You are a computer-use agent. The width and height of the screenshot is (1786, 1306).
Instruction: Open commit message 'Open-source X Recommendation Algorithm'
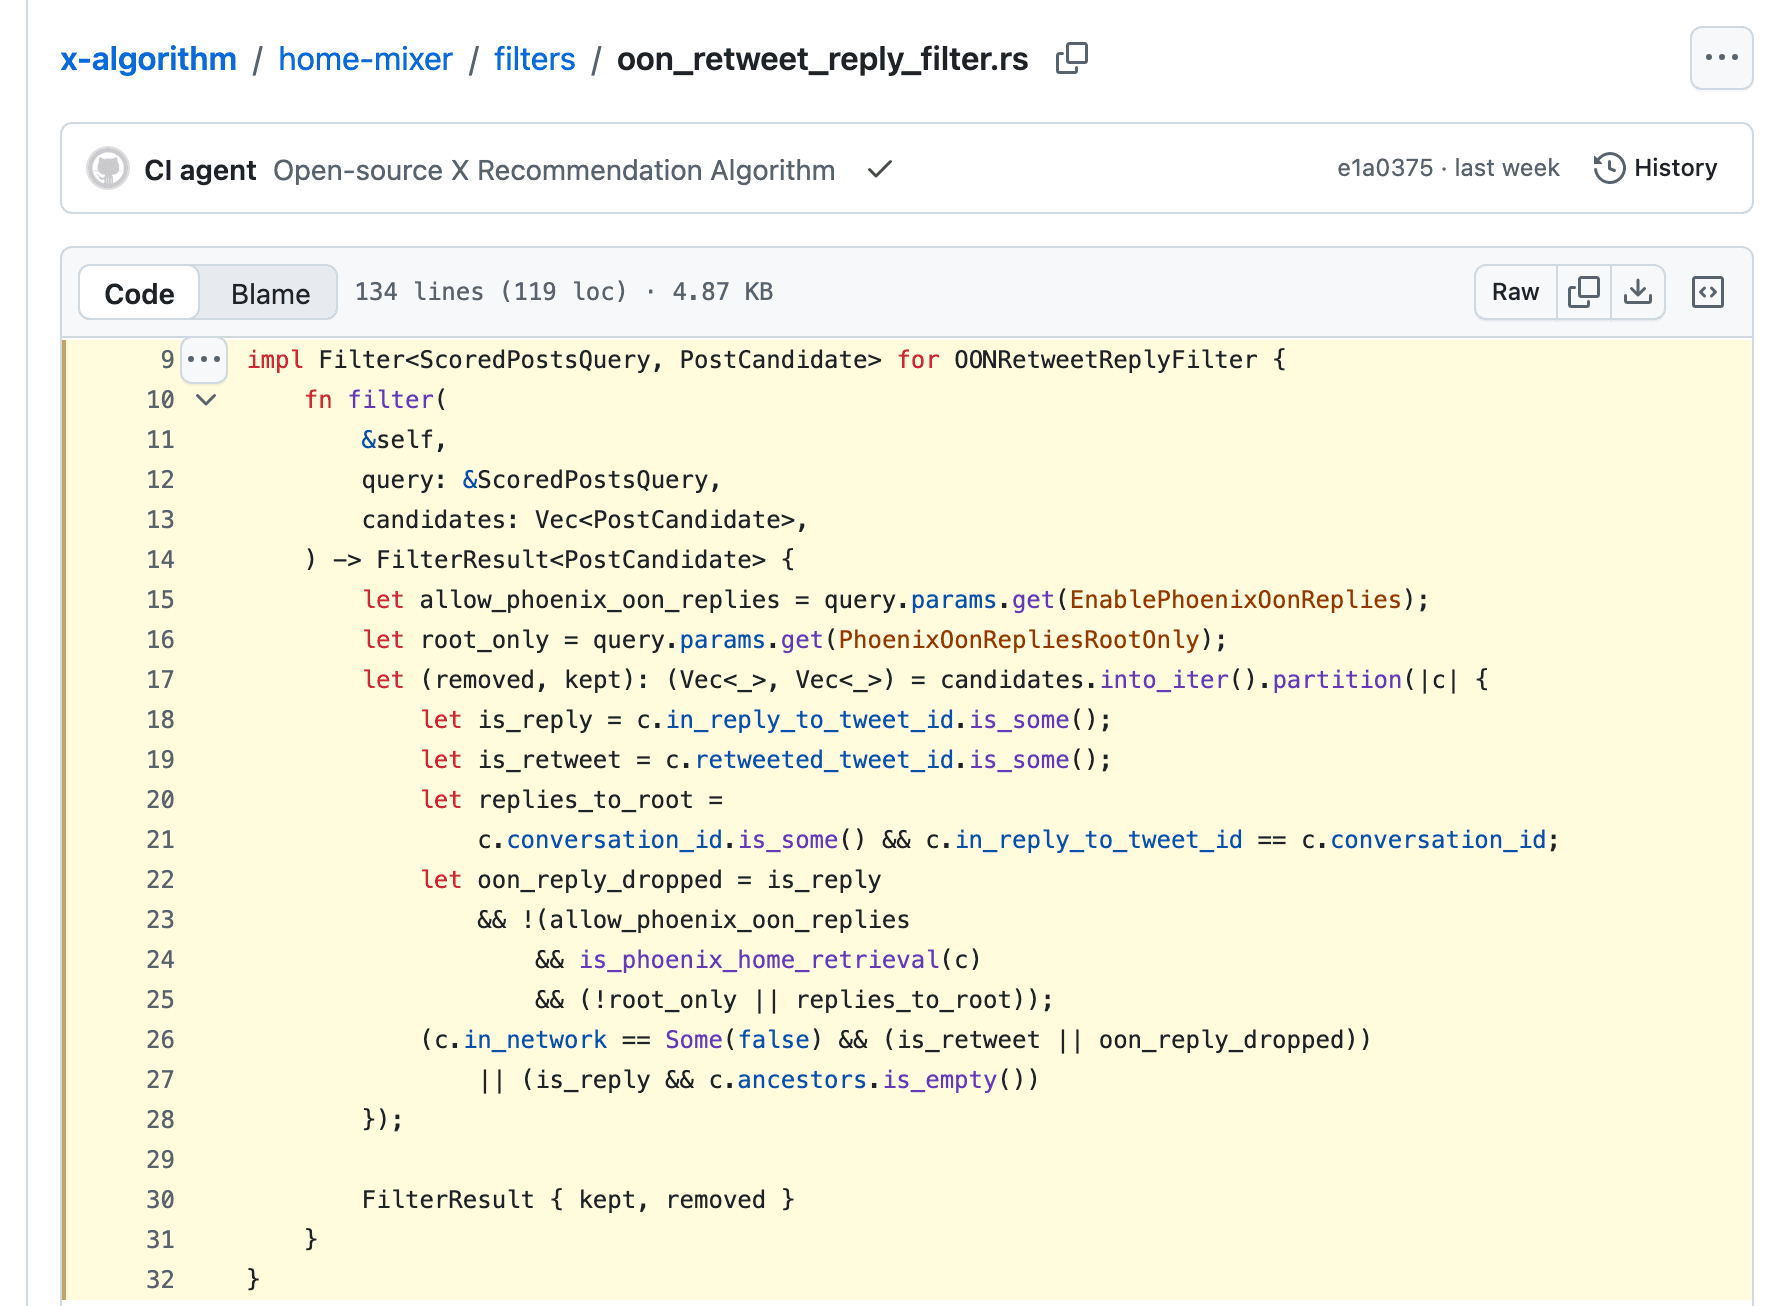(x=554, y=170)
